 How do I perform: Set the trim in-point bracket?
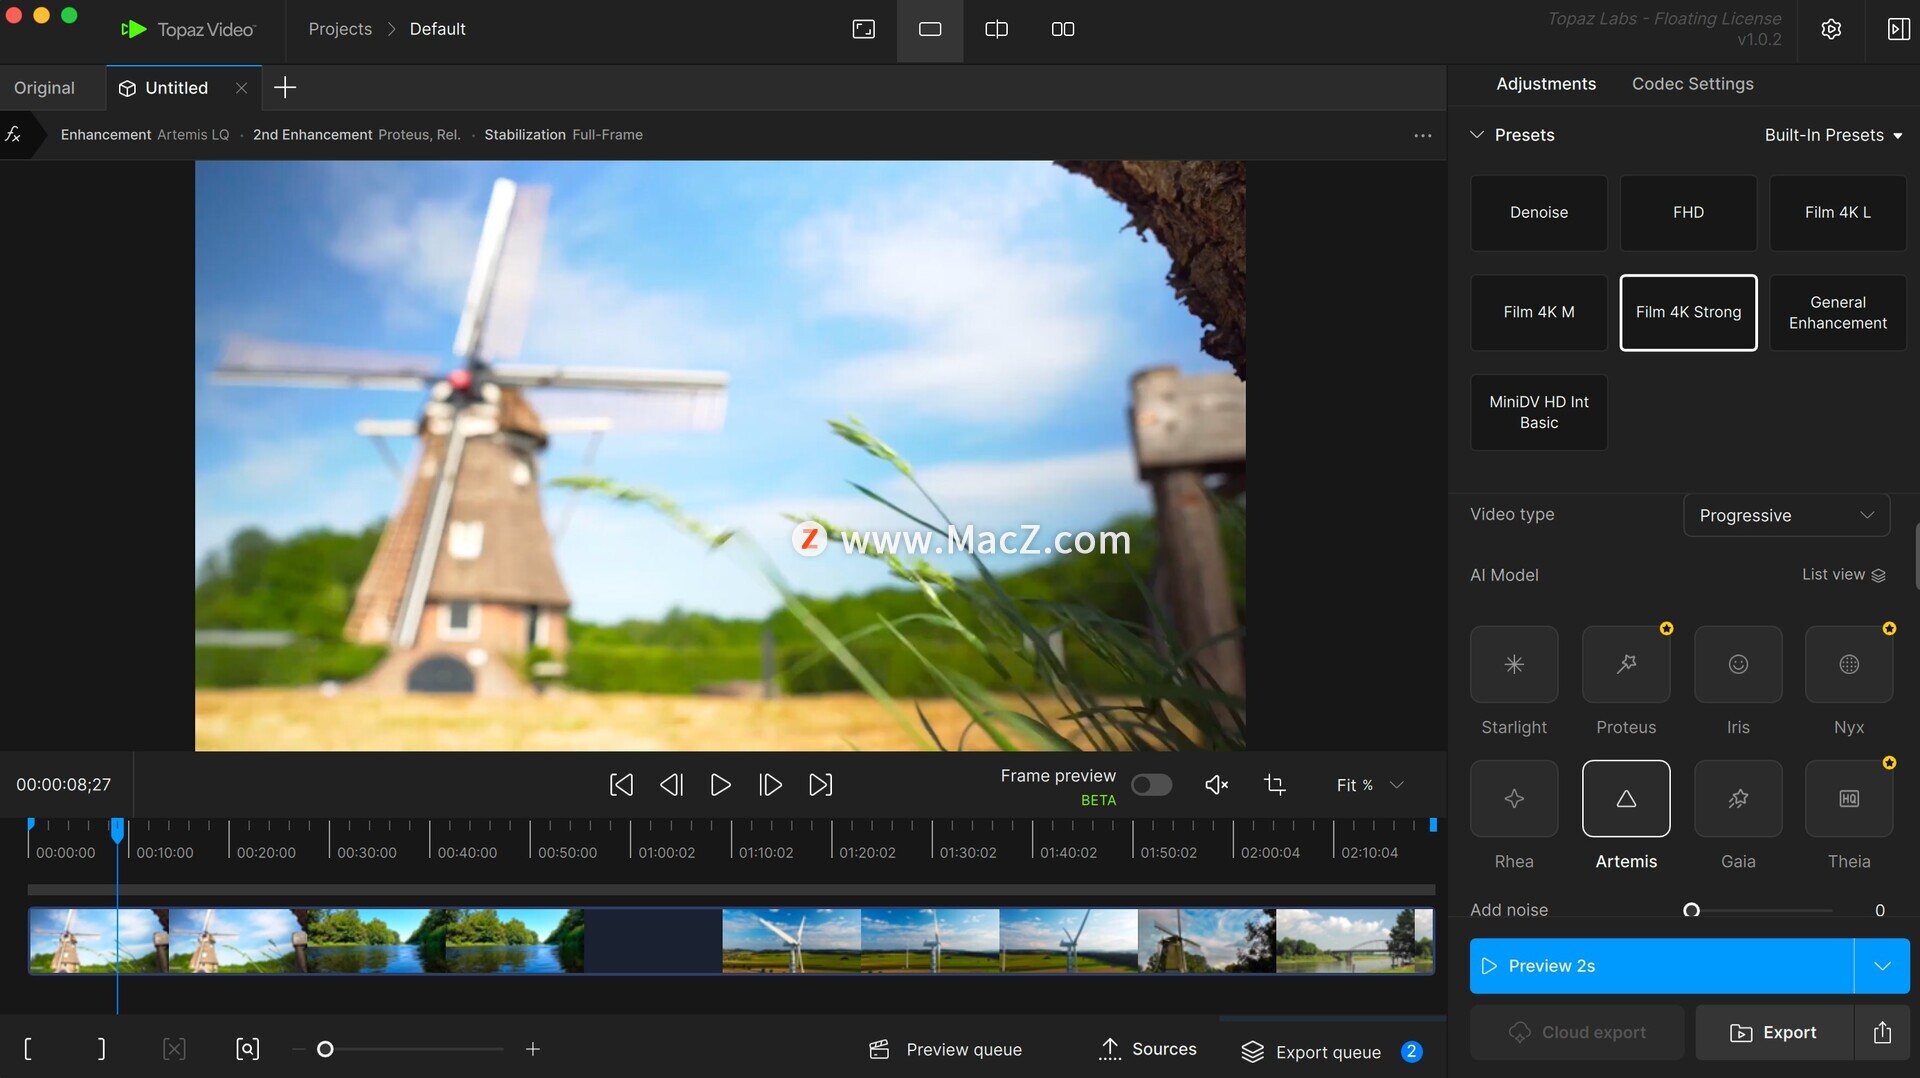28,1049
